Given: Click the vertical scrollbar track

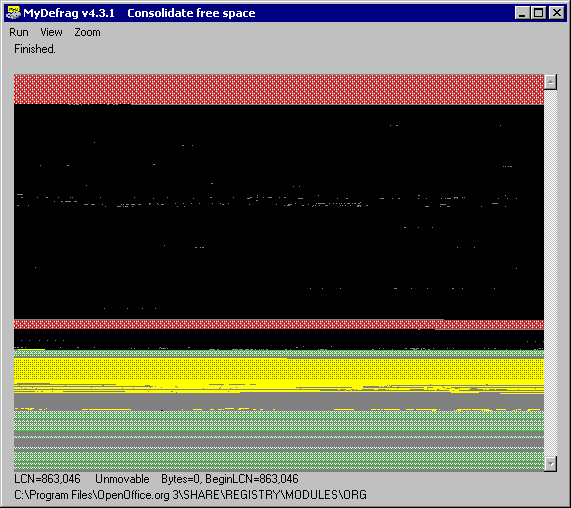Looking at the screenshot, I should click(x=551, y=273).
